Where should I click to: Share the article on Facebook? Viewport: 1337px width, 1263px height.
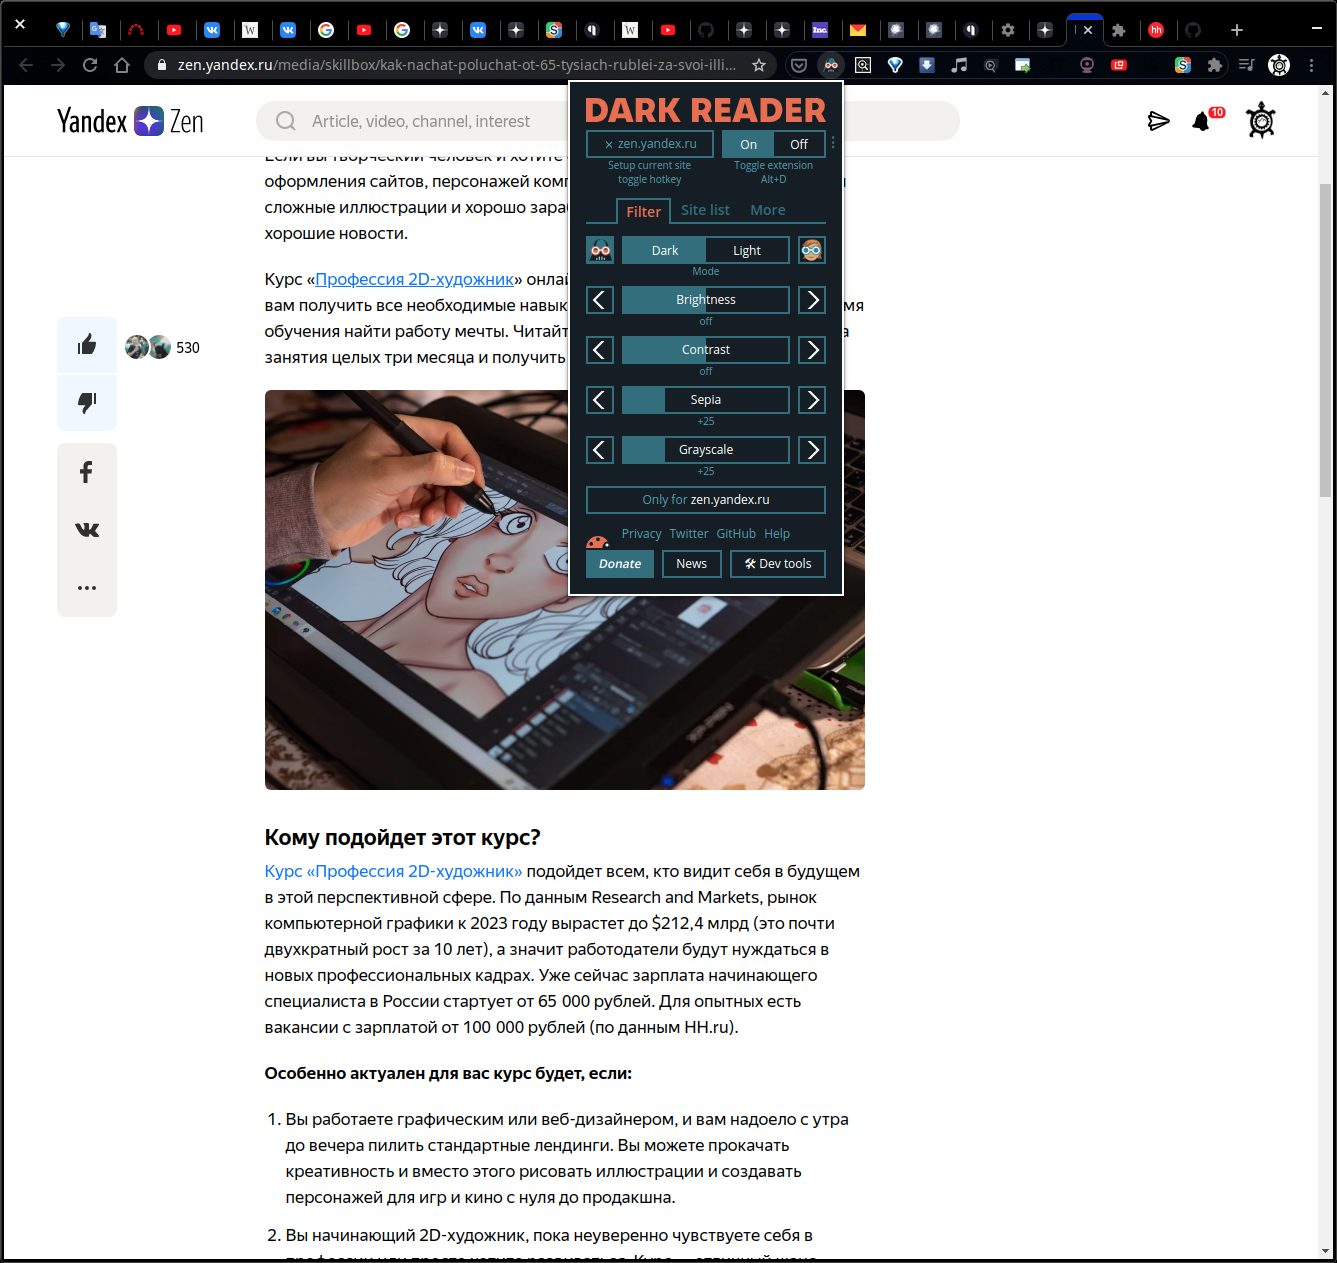[87, 471]
